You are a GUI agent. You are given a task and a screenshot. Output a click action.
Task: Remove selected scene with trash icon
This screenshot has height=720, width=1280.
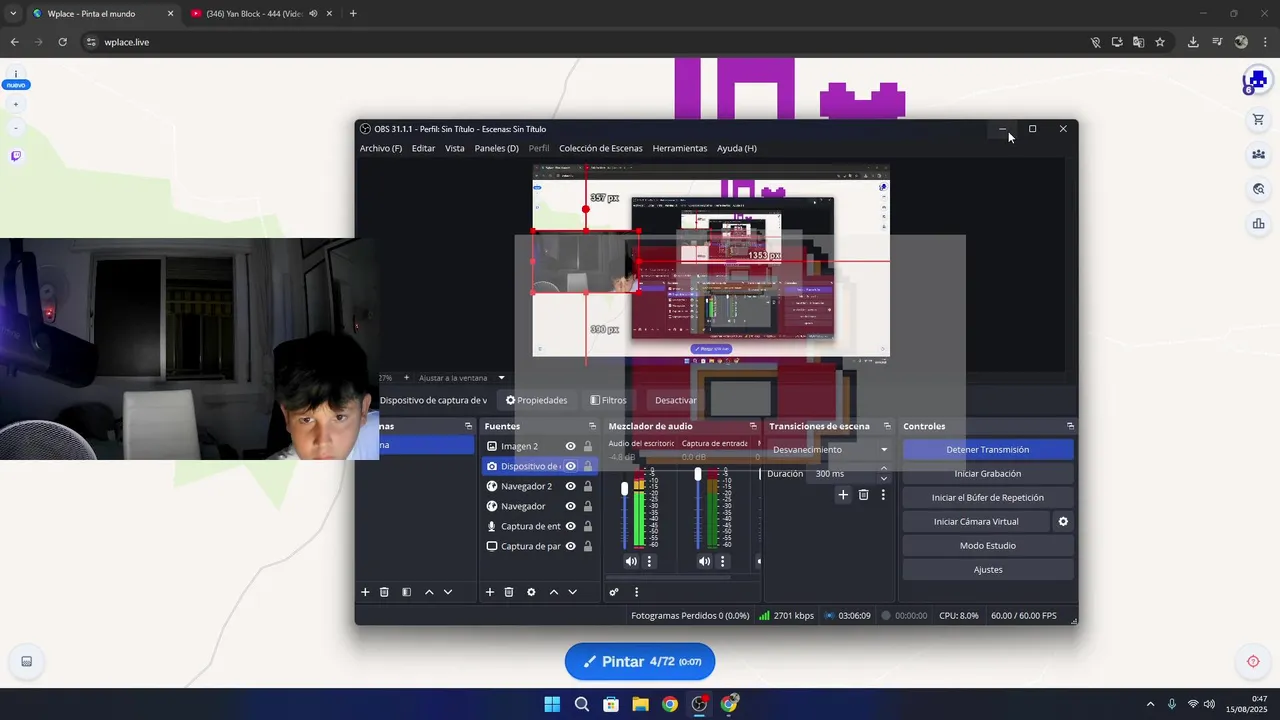pyautogui.click(x=384, y=592)
